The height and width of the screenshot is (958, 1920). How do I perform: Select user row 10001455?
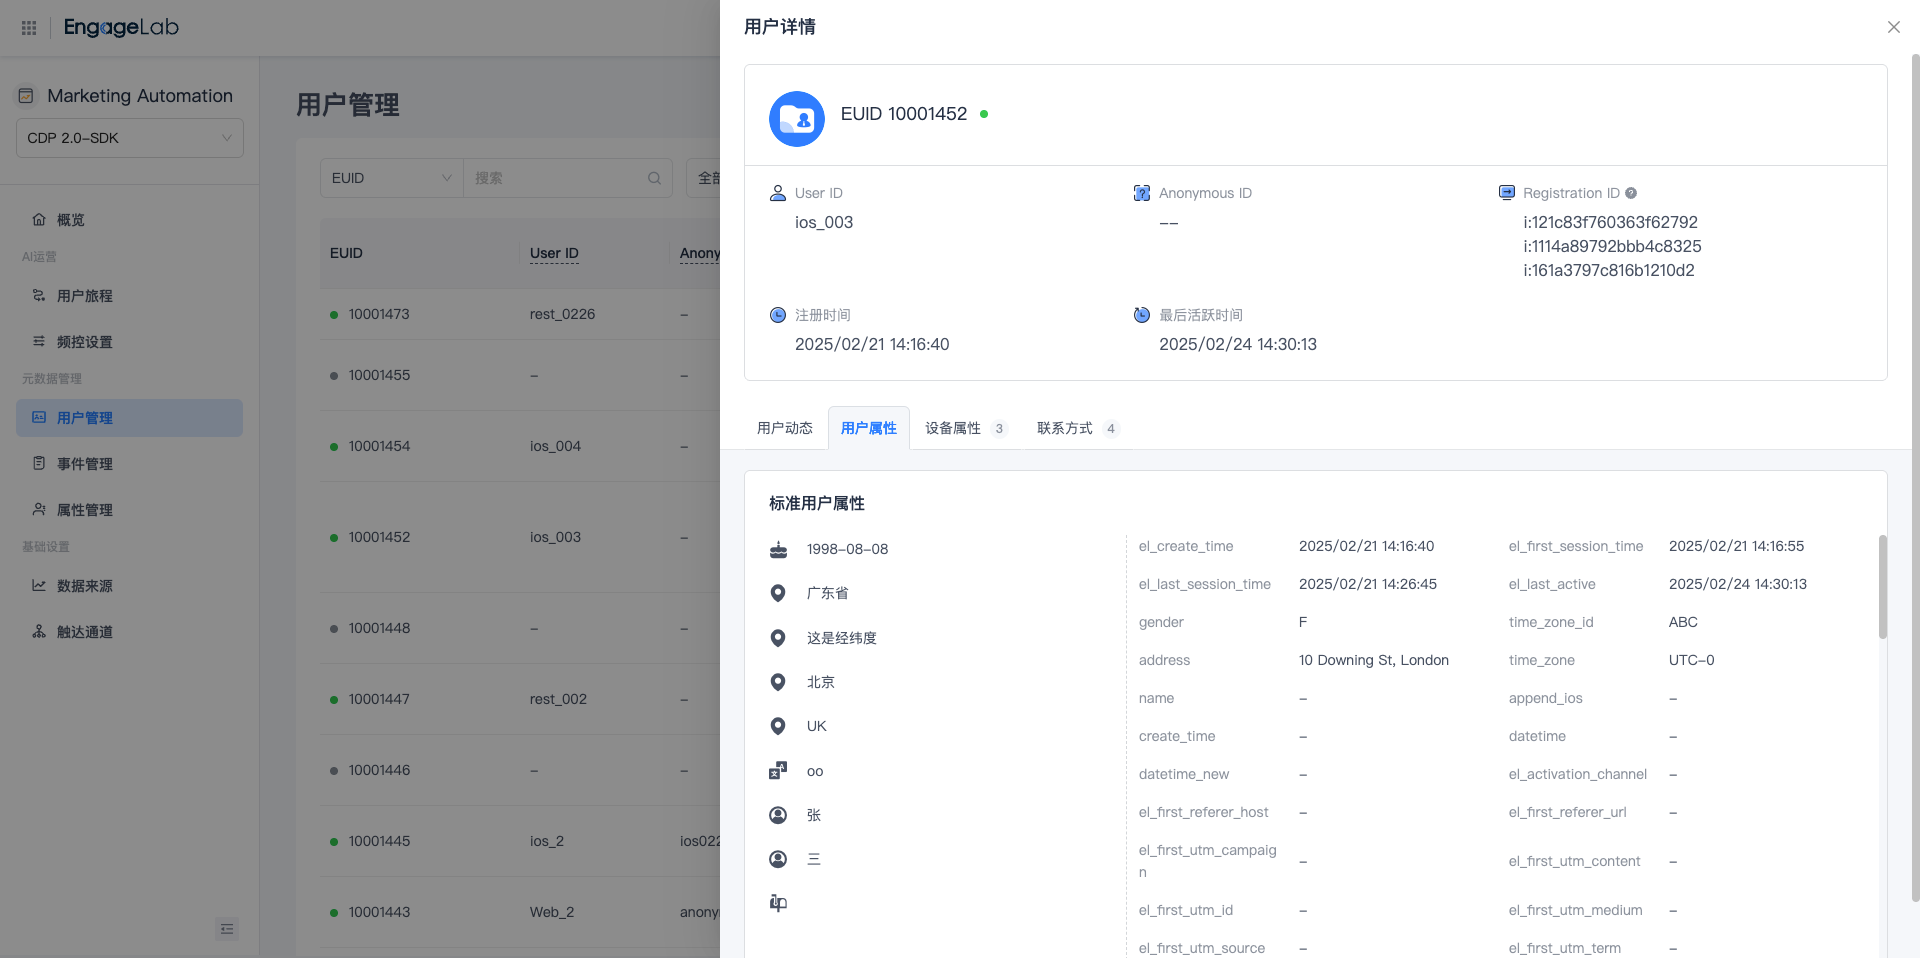click(520, 375)
